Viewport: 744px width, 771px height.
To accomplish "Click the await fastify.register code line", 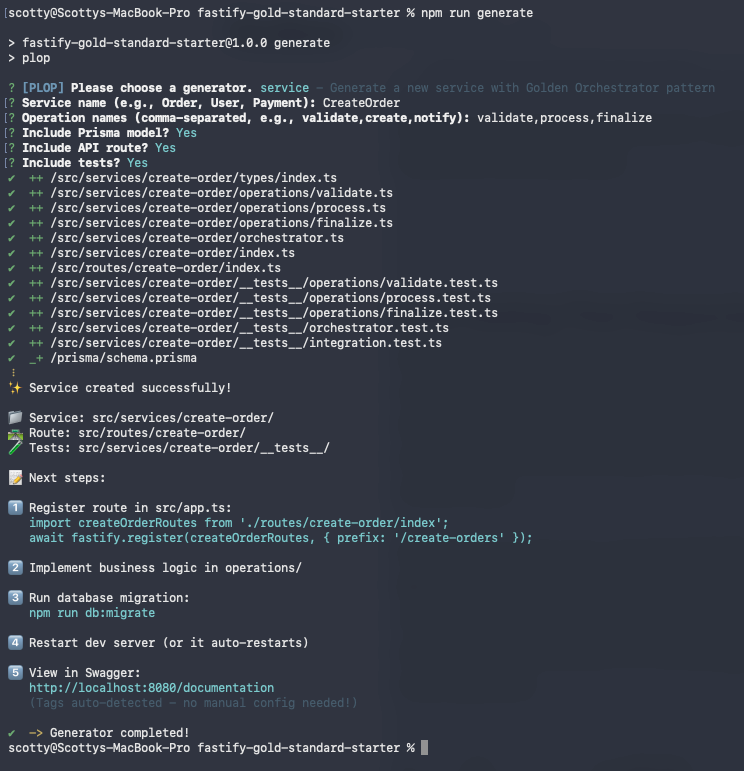I will tap(281, 538).
